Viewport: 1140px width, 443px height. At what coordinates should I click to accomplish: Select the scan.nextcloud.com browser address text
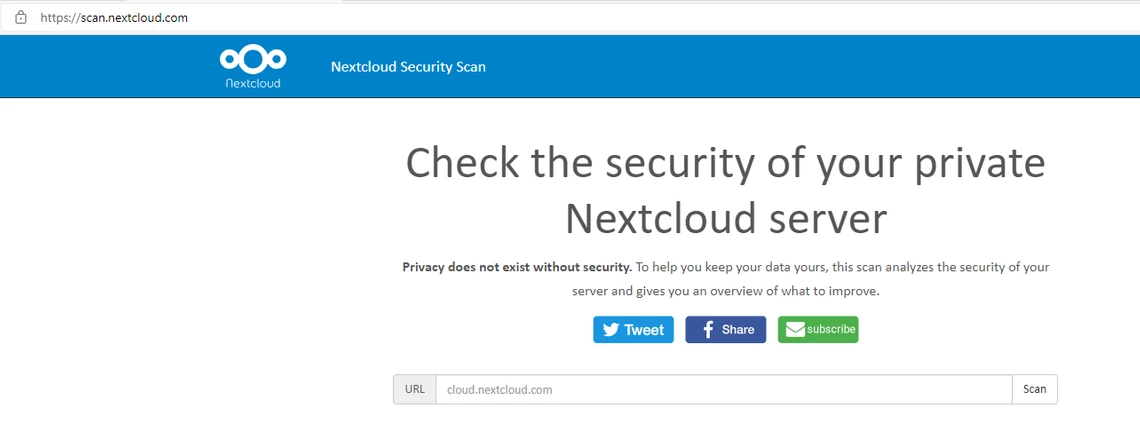point(114,18)
